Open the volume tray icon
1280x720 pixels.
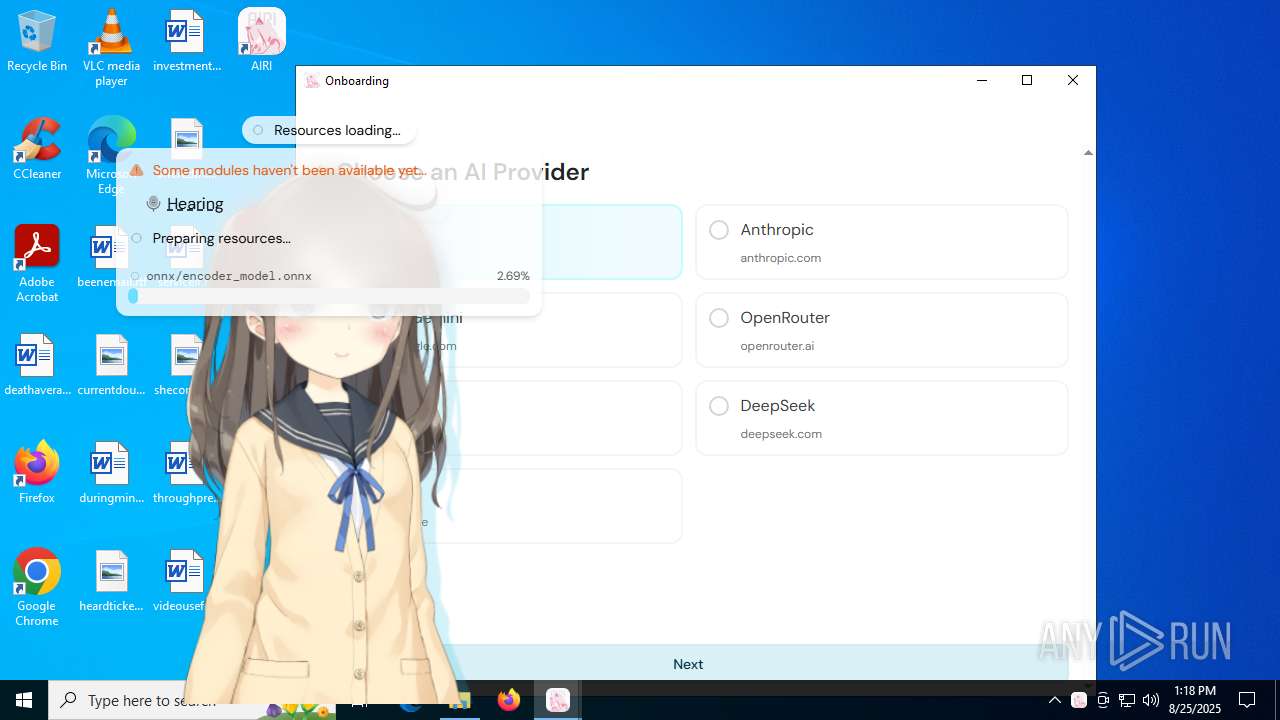pyautogui.click(x=1151, y=700)
